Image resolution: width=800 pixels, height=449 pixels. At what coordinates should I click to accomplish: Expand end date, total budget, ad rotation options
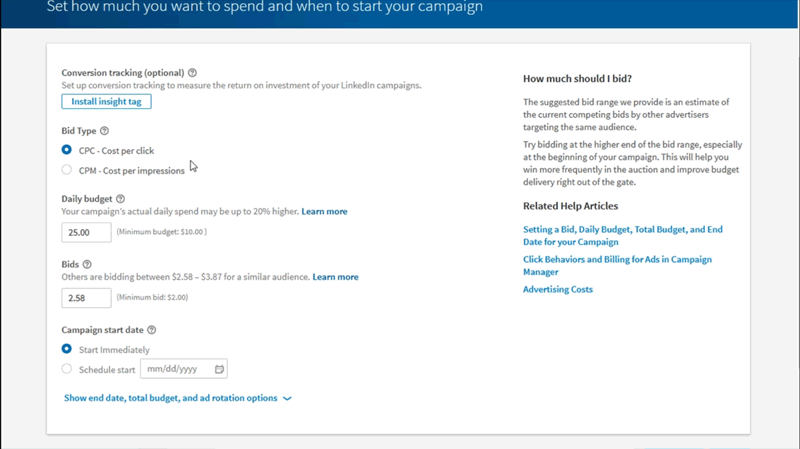[170, 398]
